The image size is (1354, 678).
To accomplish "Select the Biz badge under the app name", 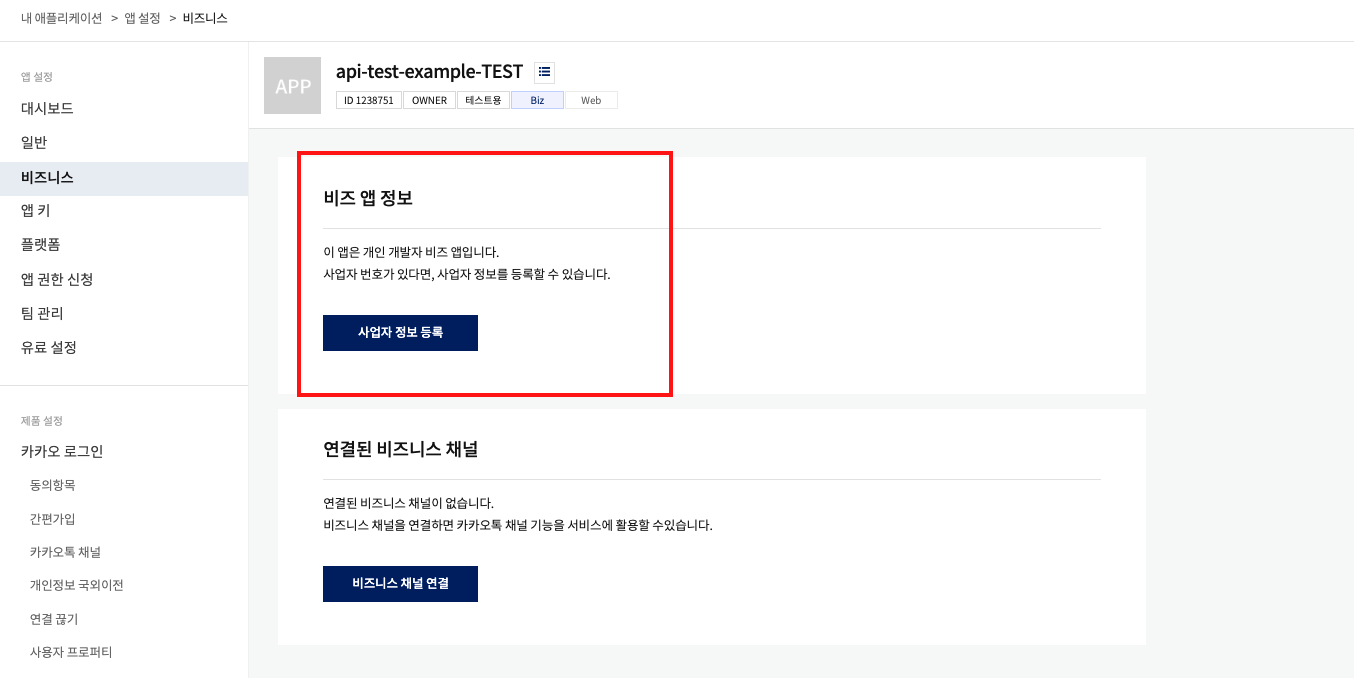I will pyautogui.click(x=537, y=99).
